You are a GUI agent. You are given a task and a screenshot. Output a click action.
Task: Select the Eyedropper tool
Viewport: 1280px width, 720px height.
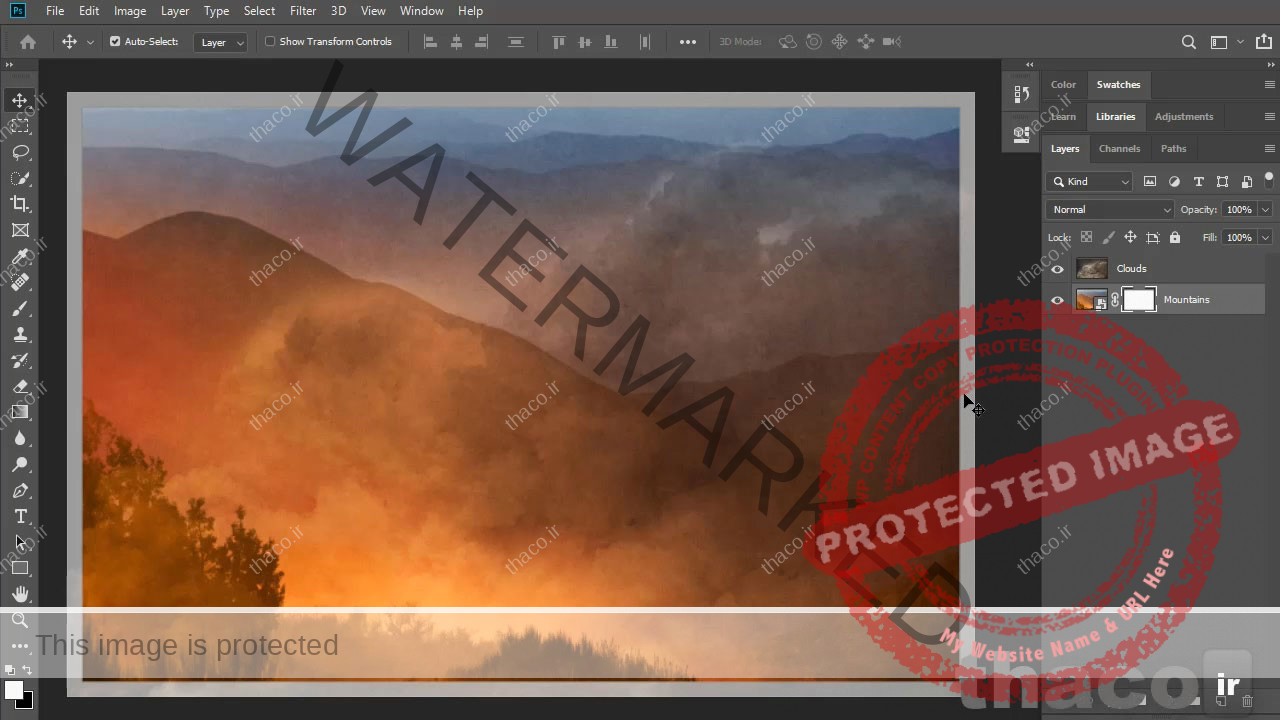[x=20, y=257]
